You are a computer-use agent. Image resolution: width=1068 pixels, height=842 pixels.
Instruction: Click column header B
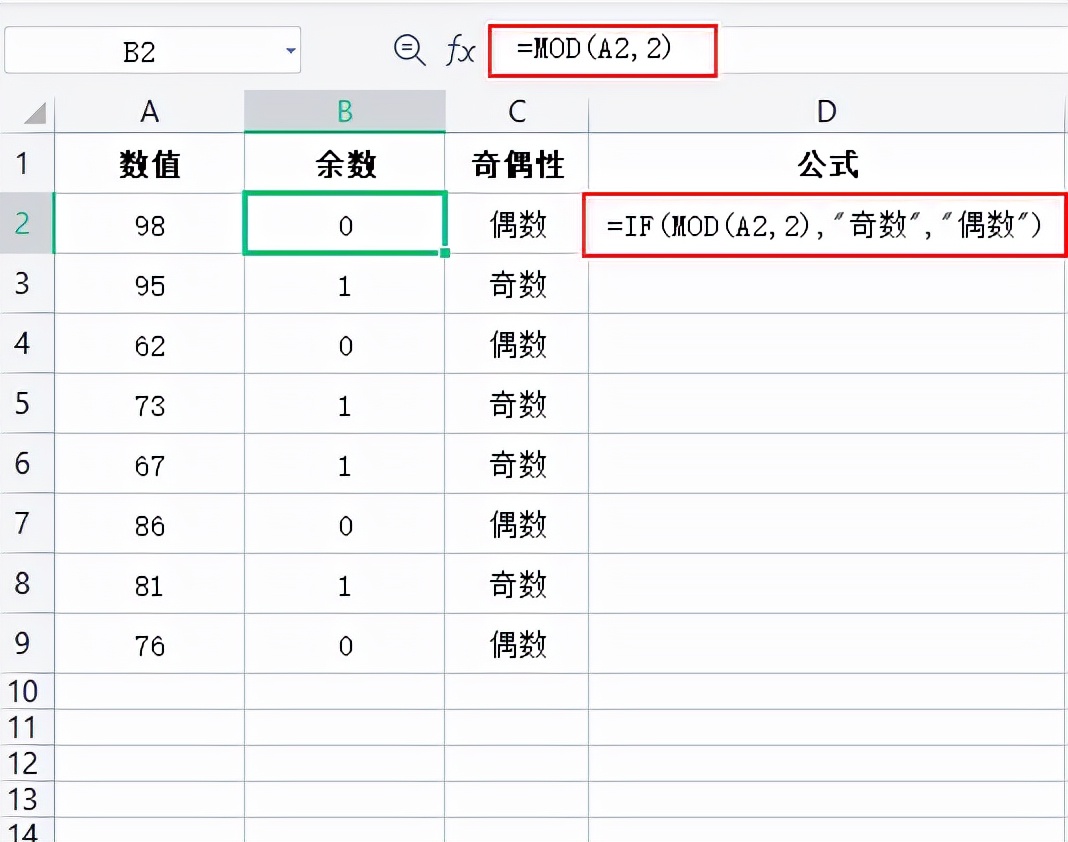click(344, 112)
